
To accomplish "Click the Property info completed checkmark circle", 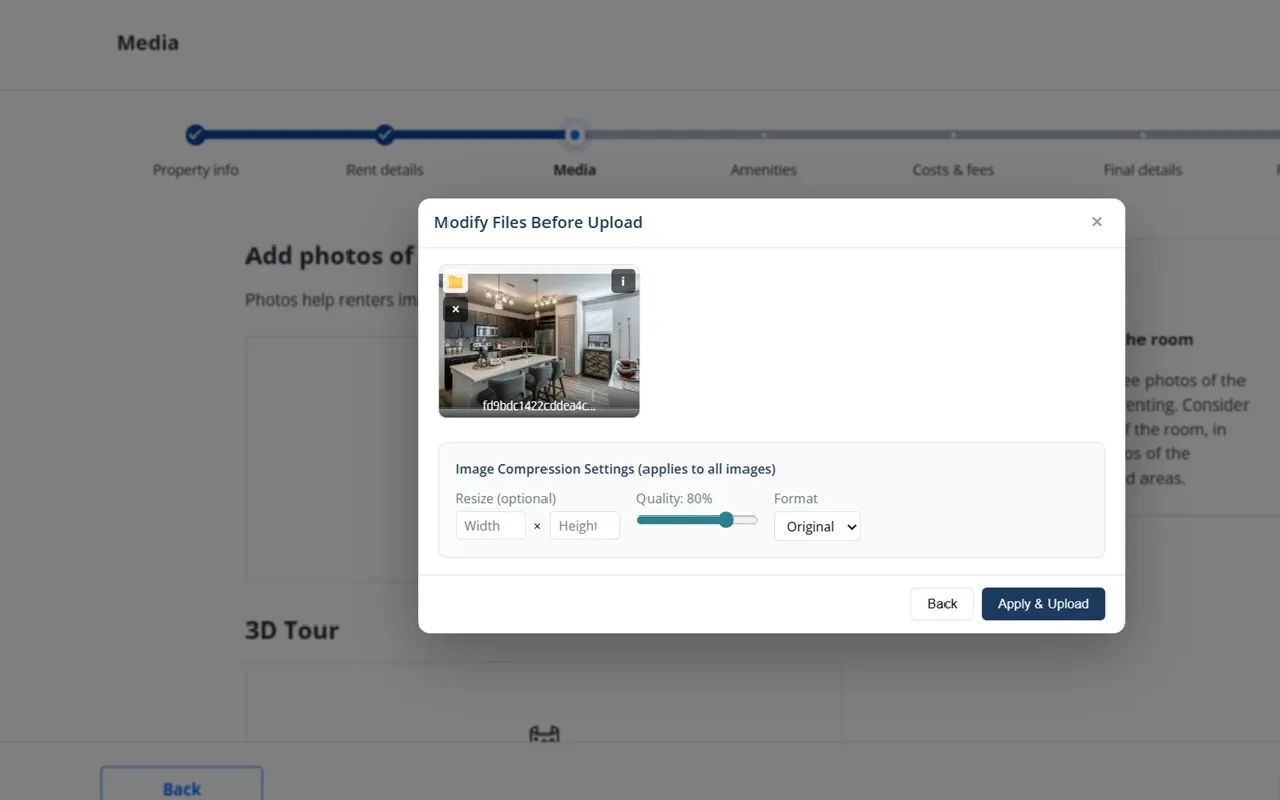I will (x=196, y=134).
